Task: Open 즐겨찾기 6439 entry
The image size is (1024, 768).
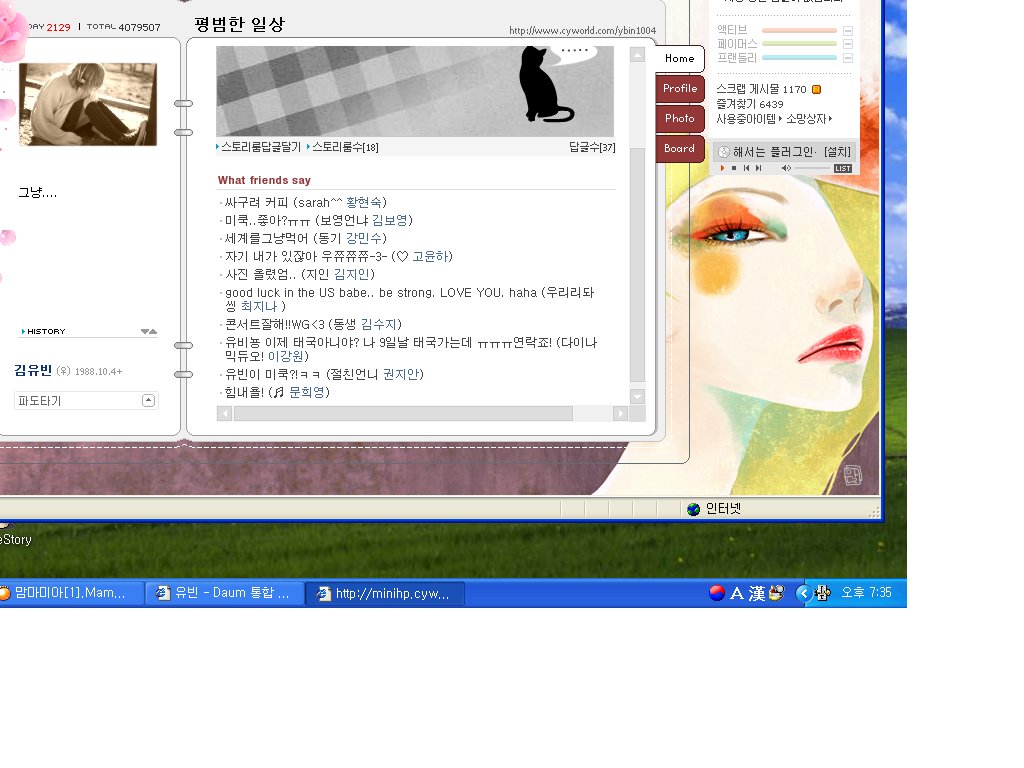Action: tap(750, 104)
